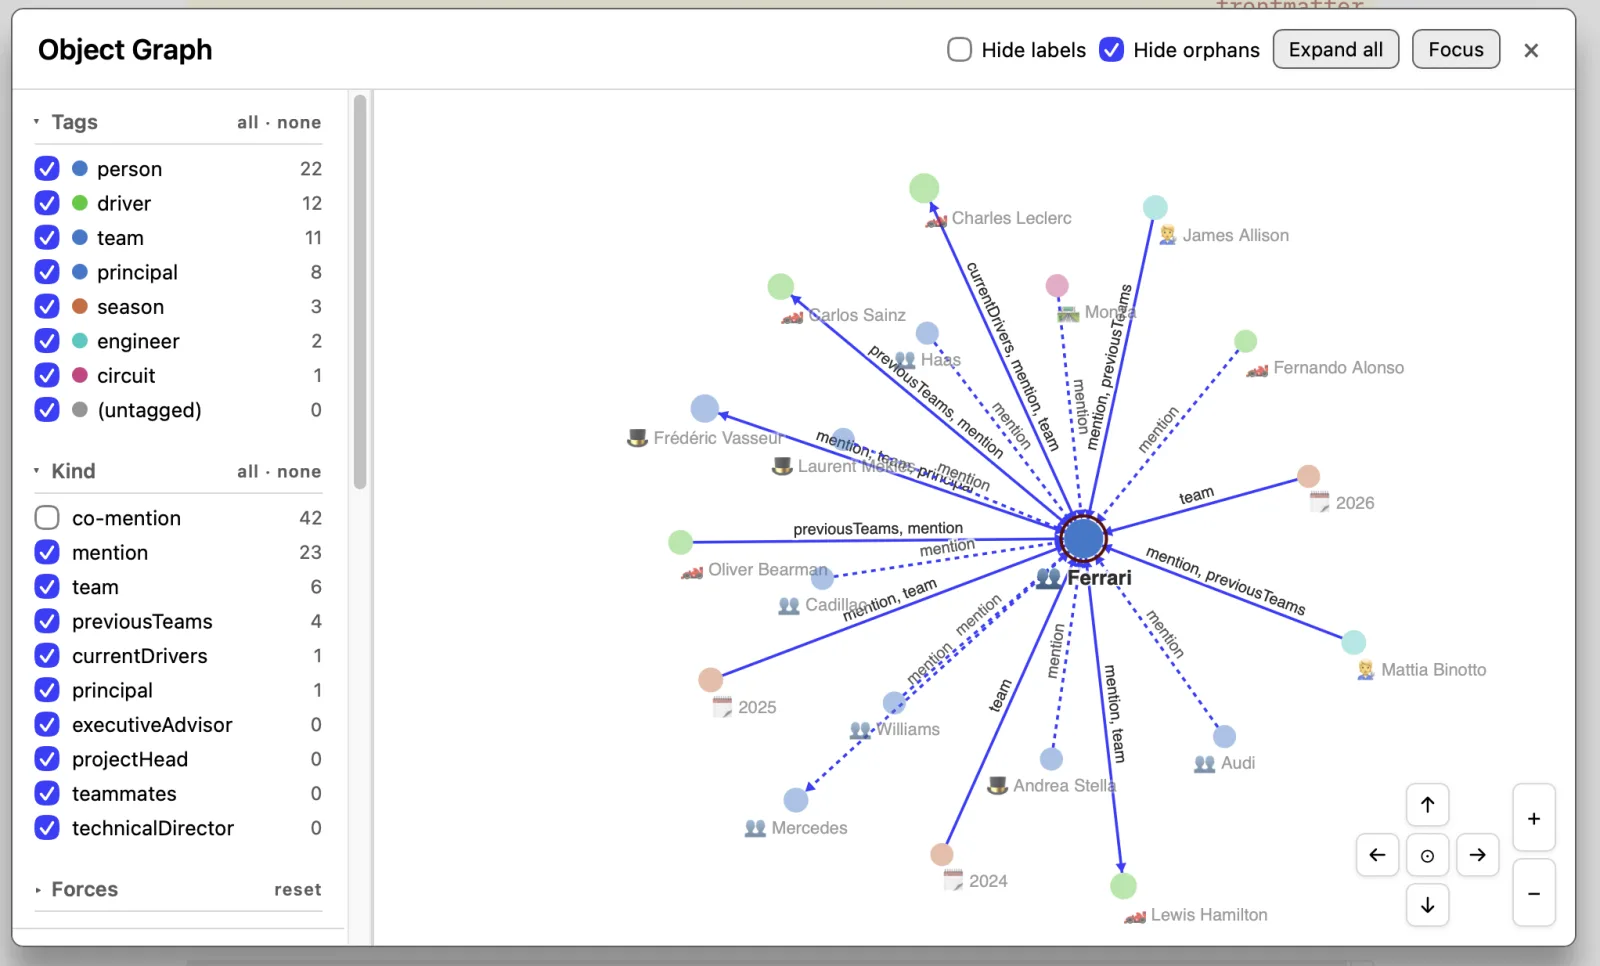This screenshot has height=966, width=1600.
Task: Toggle the teammates kind checkbox
Action: click(x=47, y=794)
